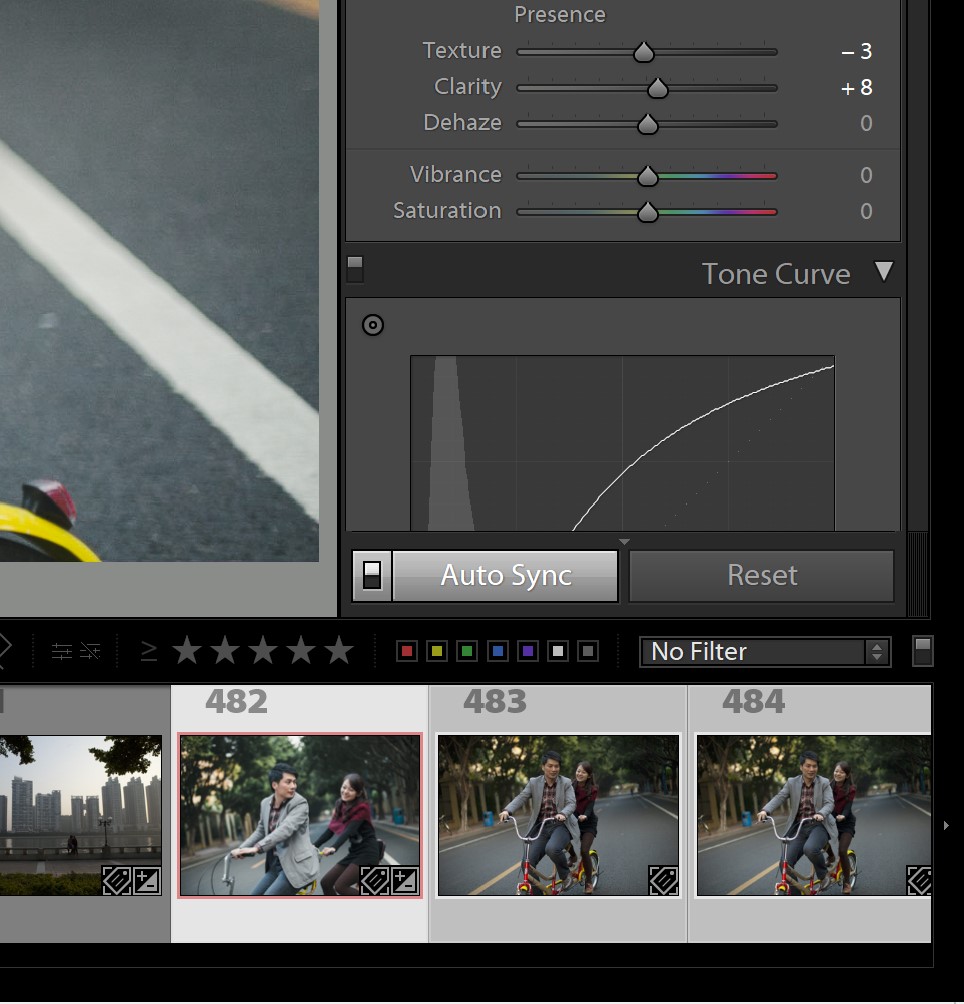The image size is (964, 1004).
Task: Filter by edited photos icon
Action: 61,652
